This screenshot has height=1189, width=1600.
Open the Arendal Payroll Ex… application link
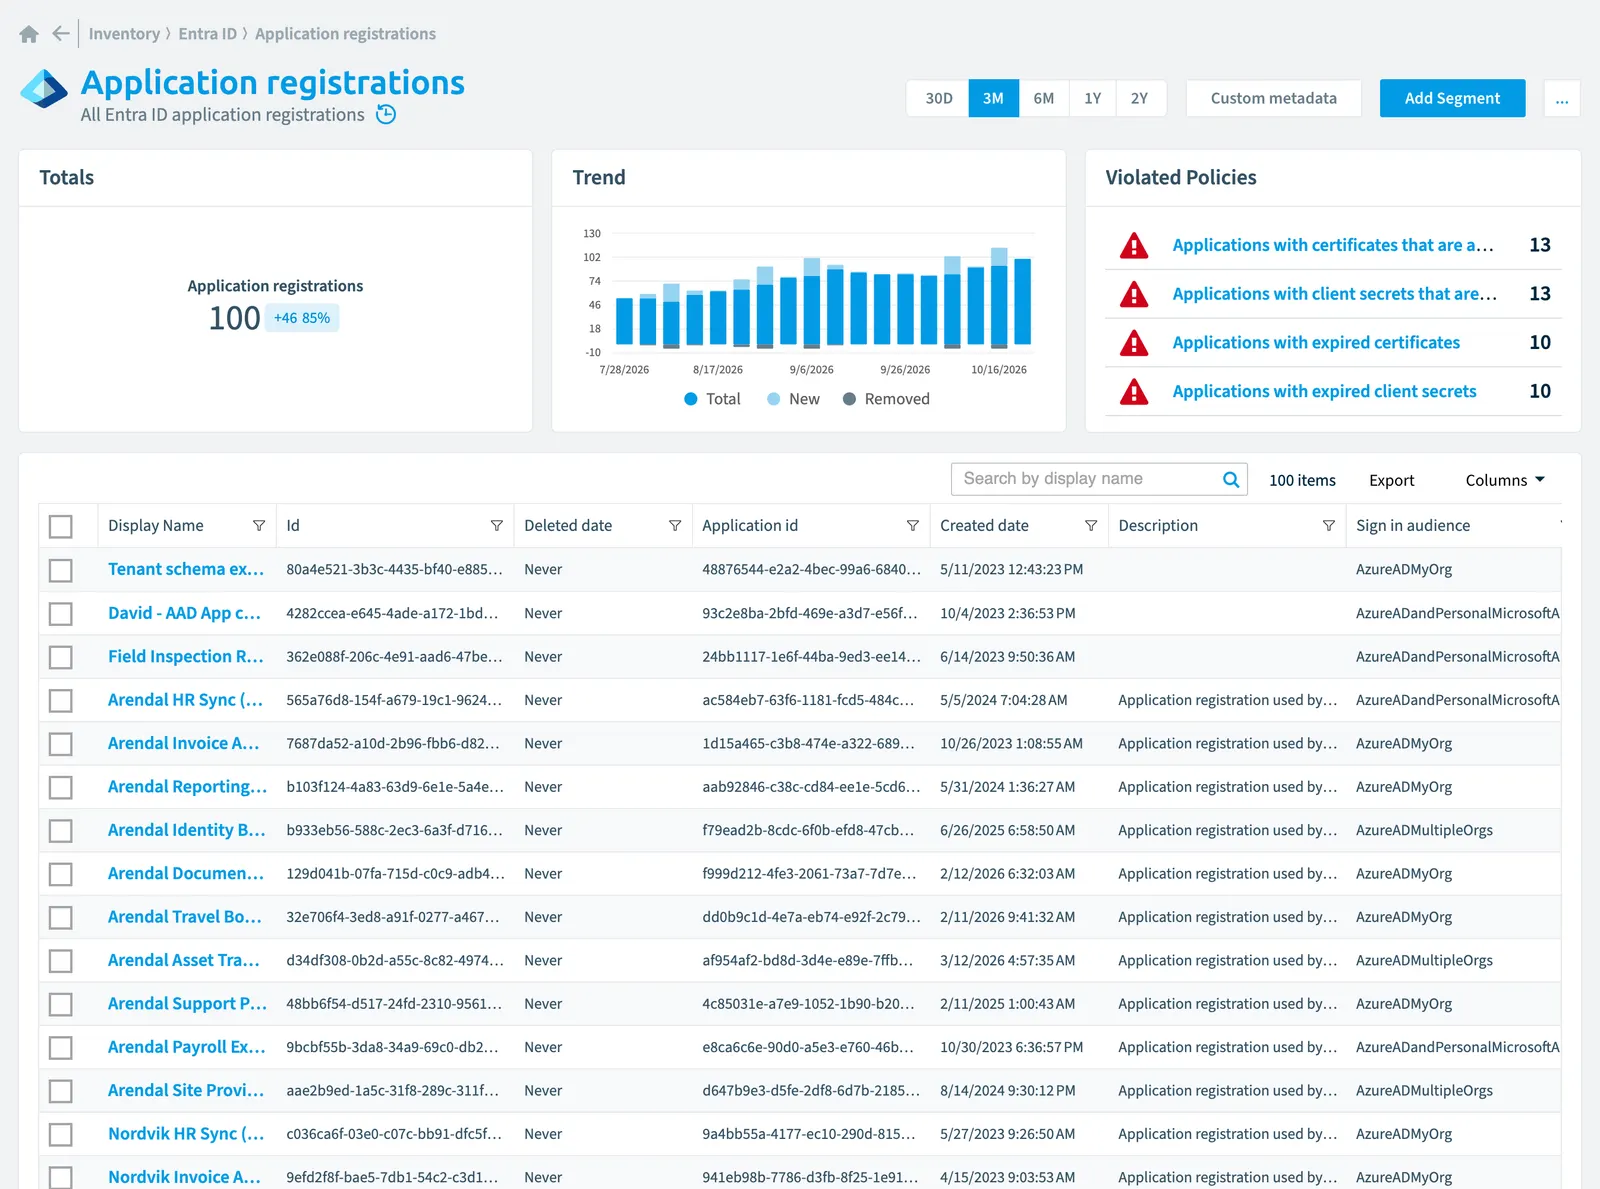click(x=186, y=1047)
